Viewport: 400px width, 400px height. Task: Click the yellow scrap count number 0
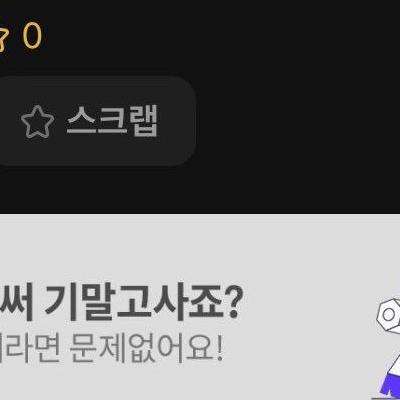coord(32,35)
